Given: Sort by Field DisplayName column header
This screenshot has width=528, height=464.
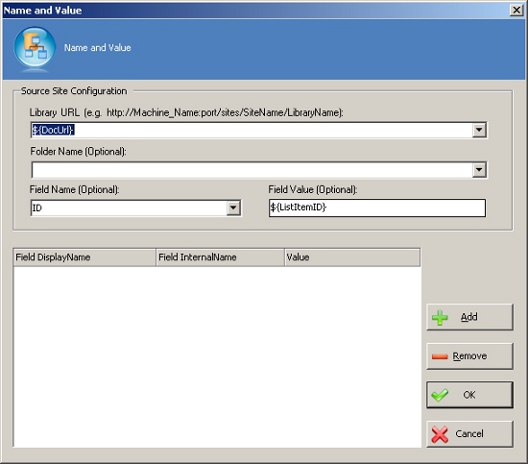Looking at the screenshot, I should (85, 257).
